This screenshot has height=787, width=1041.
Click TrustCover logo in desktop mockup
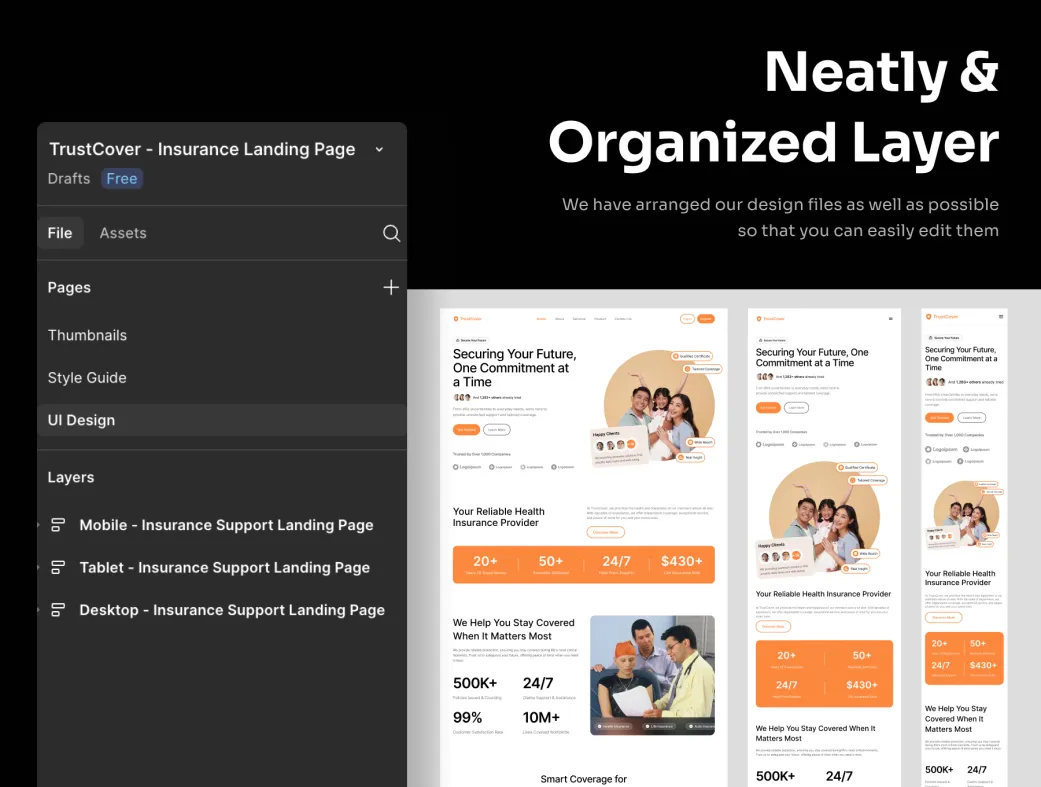(467, 319)
